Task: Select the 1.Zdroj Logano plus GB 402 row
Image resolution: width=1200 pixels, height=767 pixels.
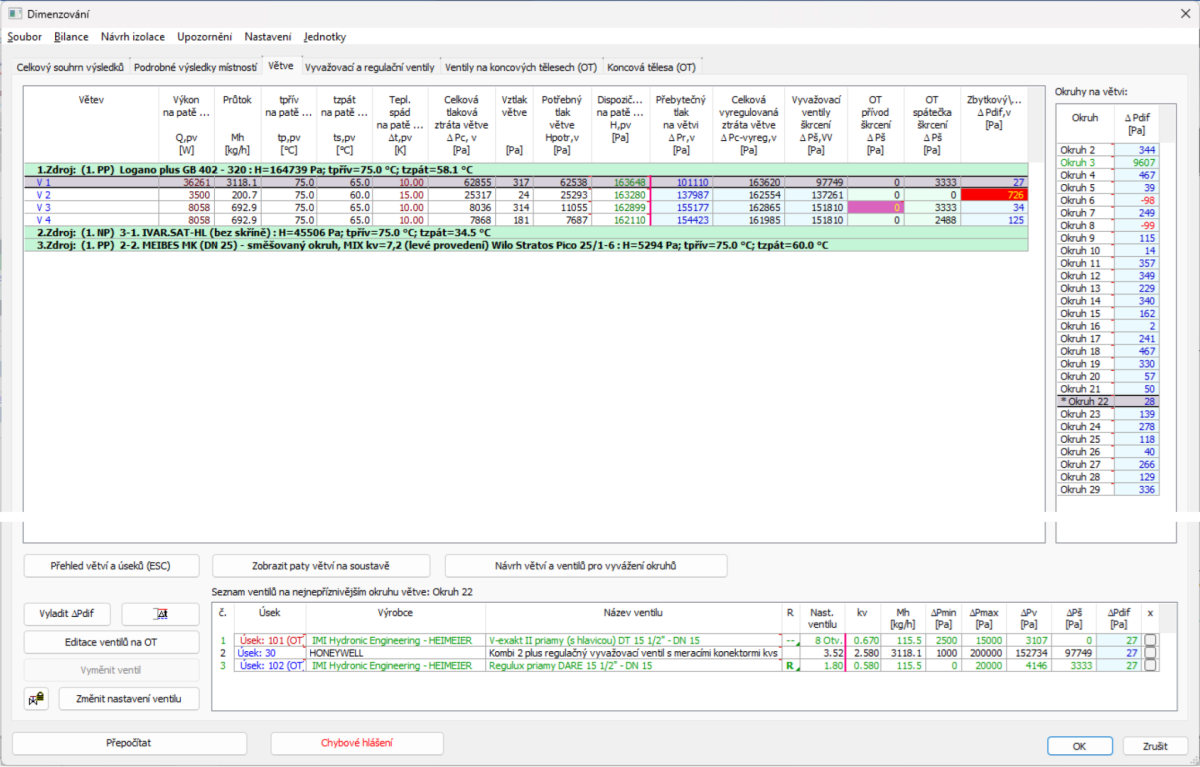Action: [x=525, y=170]
